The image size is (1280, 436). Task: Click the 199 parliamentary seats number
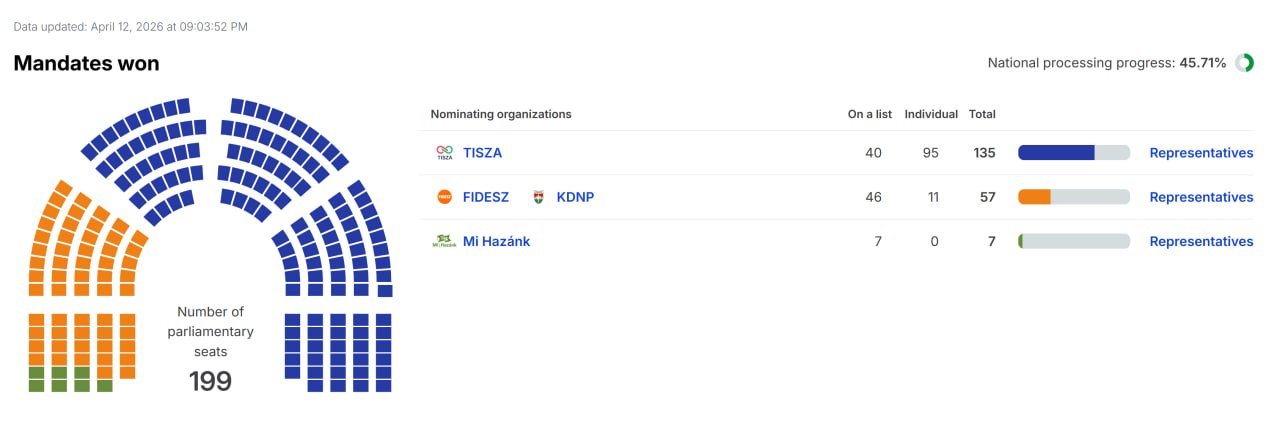click(x=210, y=381)
